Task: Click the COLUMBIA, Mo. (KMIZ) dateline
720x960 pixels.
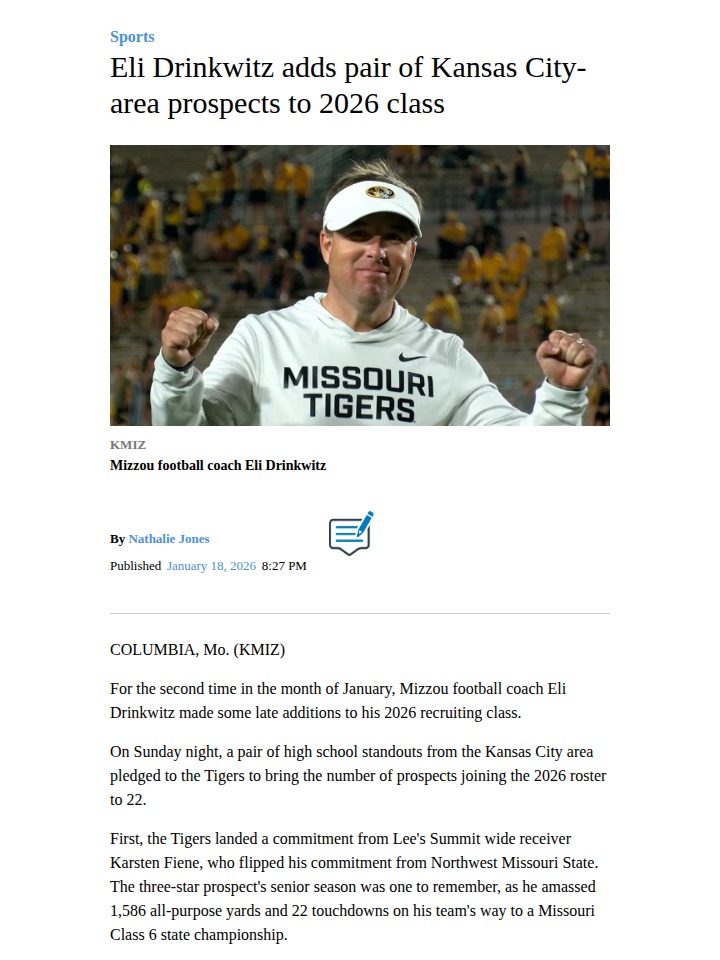Action: [198, 650]
